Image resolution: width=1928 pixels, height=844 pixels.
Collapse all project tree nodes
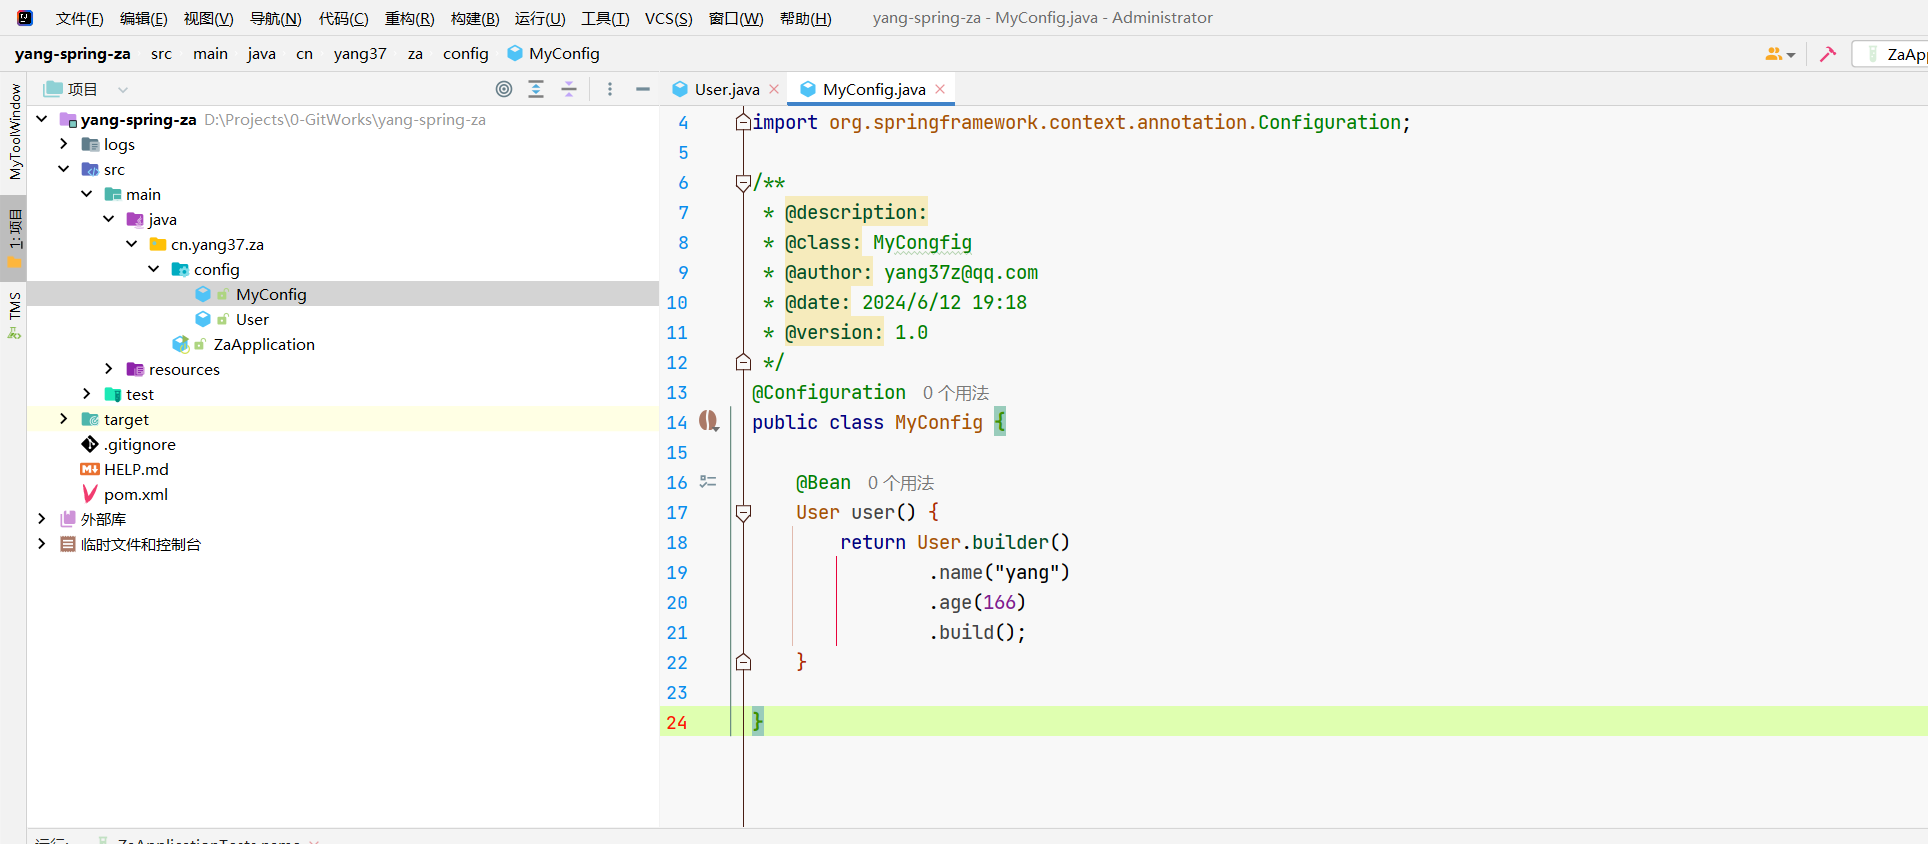[569, 89]
